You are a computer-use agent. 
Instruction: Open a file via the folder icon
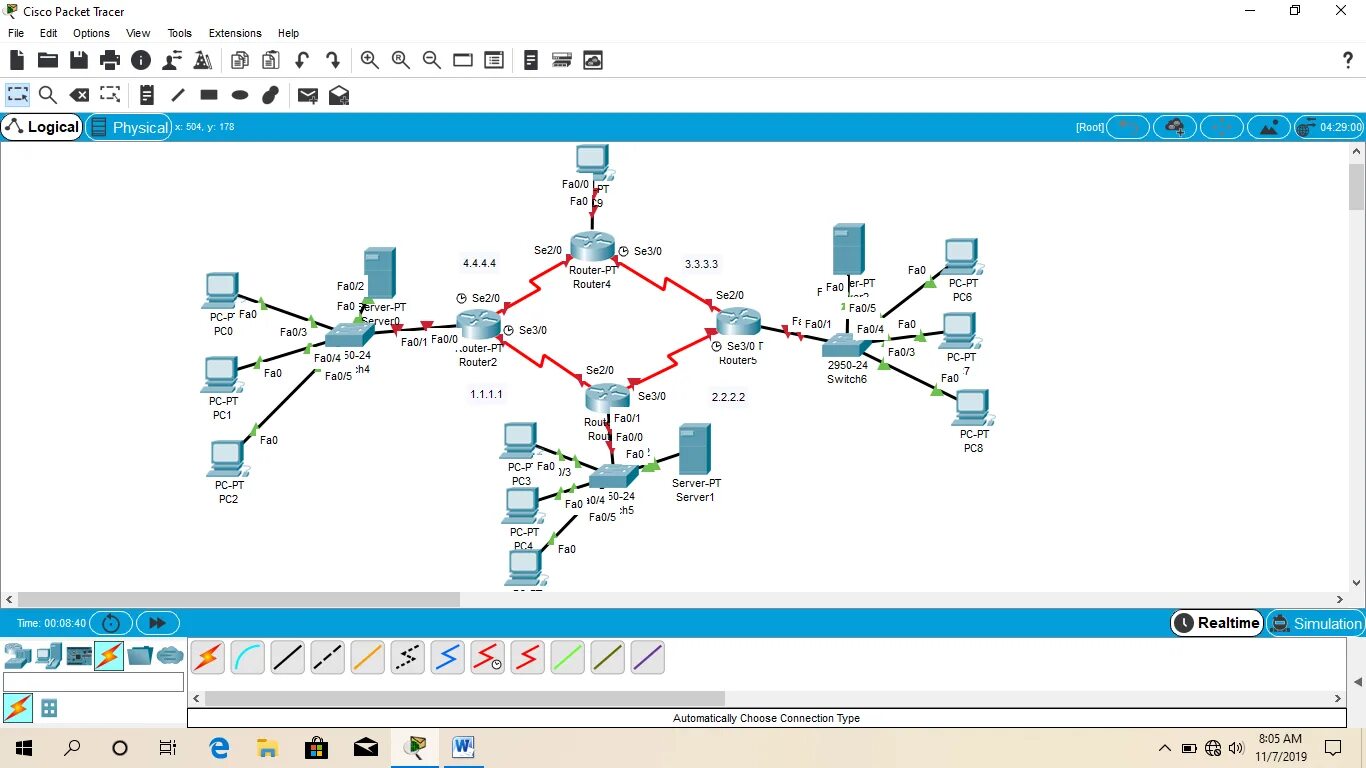(x=47, y=60)
